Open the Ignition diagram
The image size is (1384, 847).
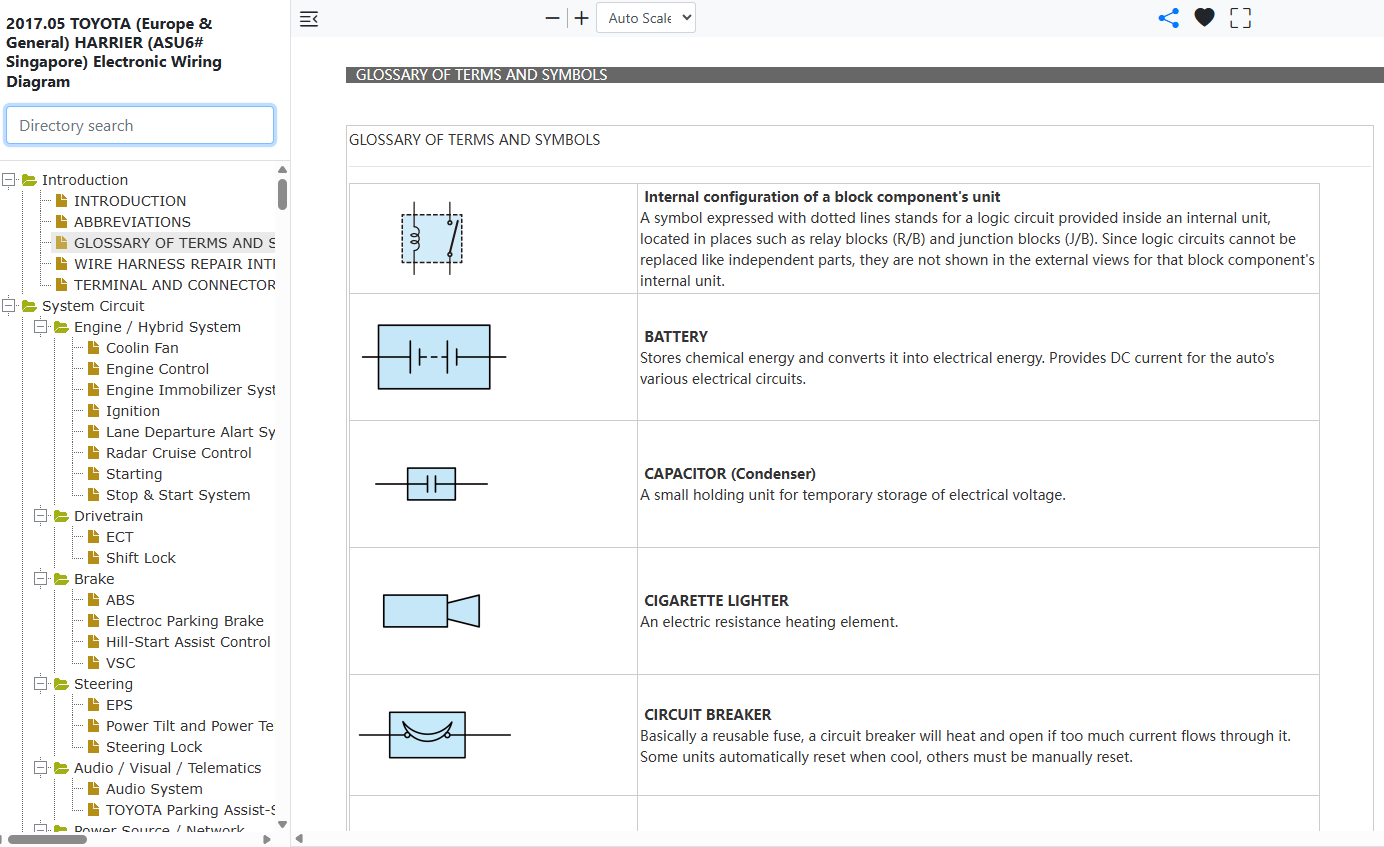tap(133, 411)
